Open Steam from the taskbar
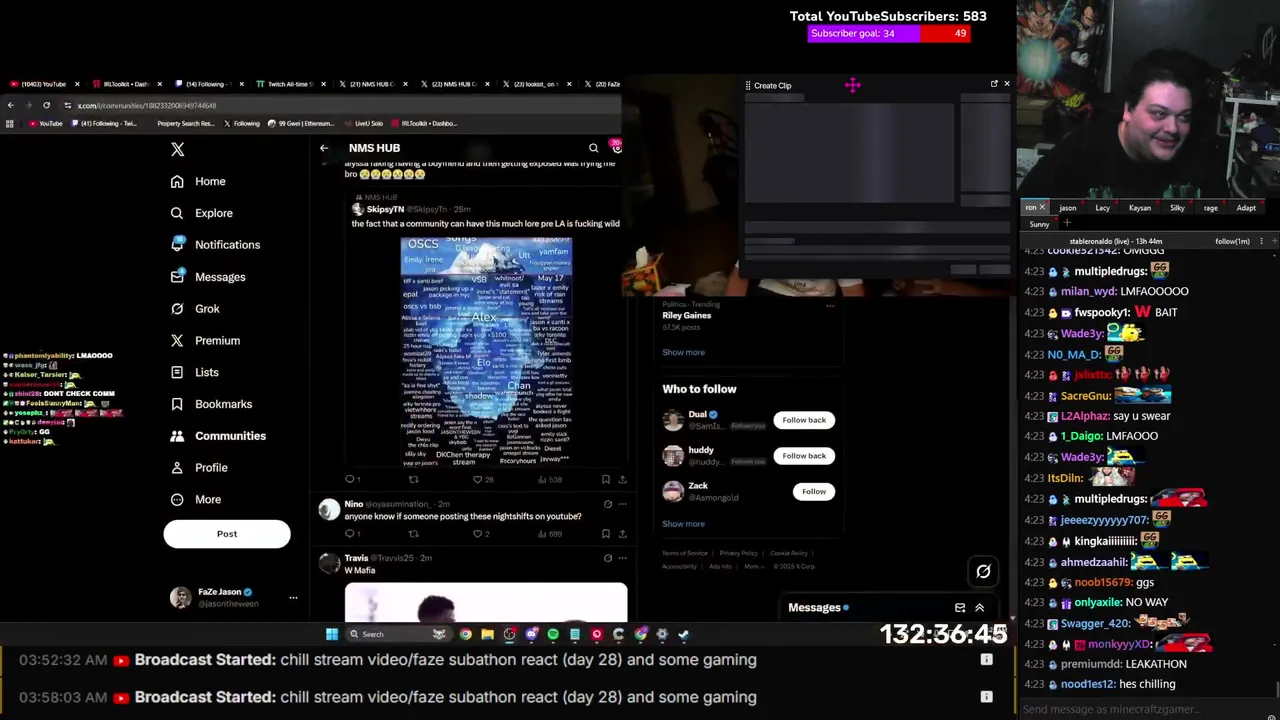 (684, 634)
